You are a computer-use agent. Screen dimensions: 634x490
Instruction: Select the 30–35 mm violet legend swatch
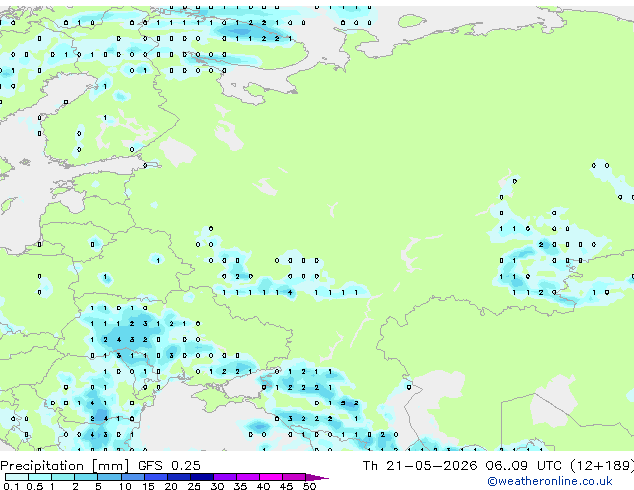point(224,477)
